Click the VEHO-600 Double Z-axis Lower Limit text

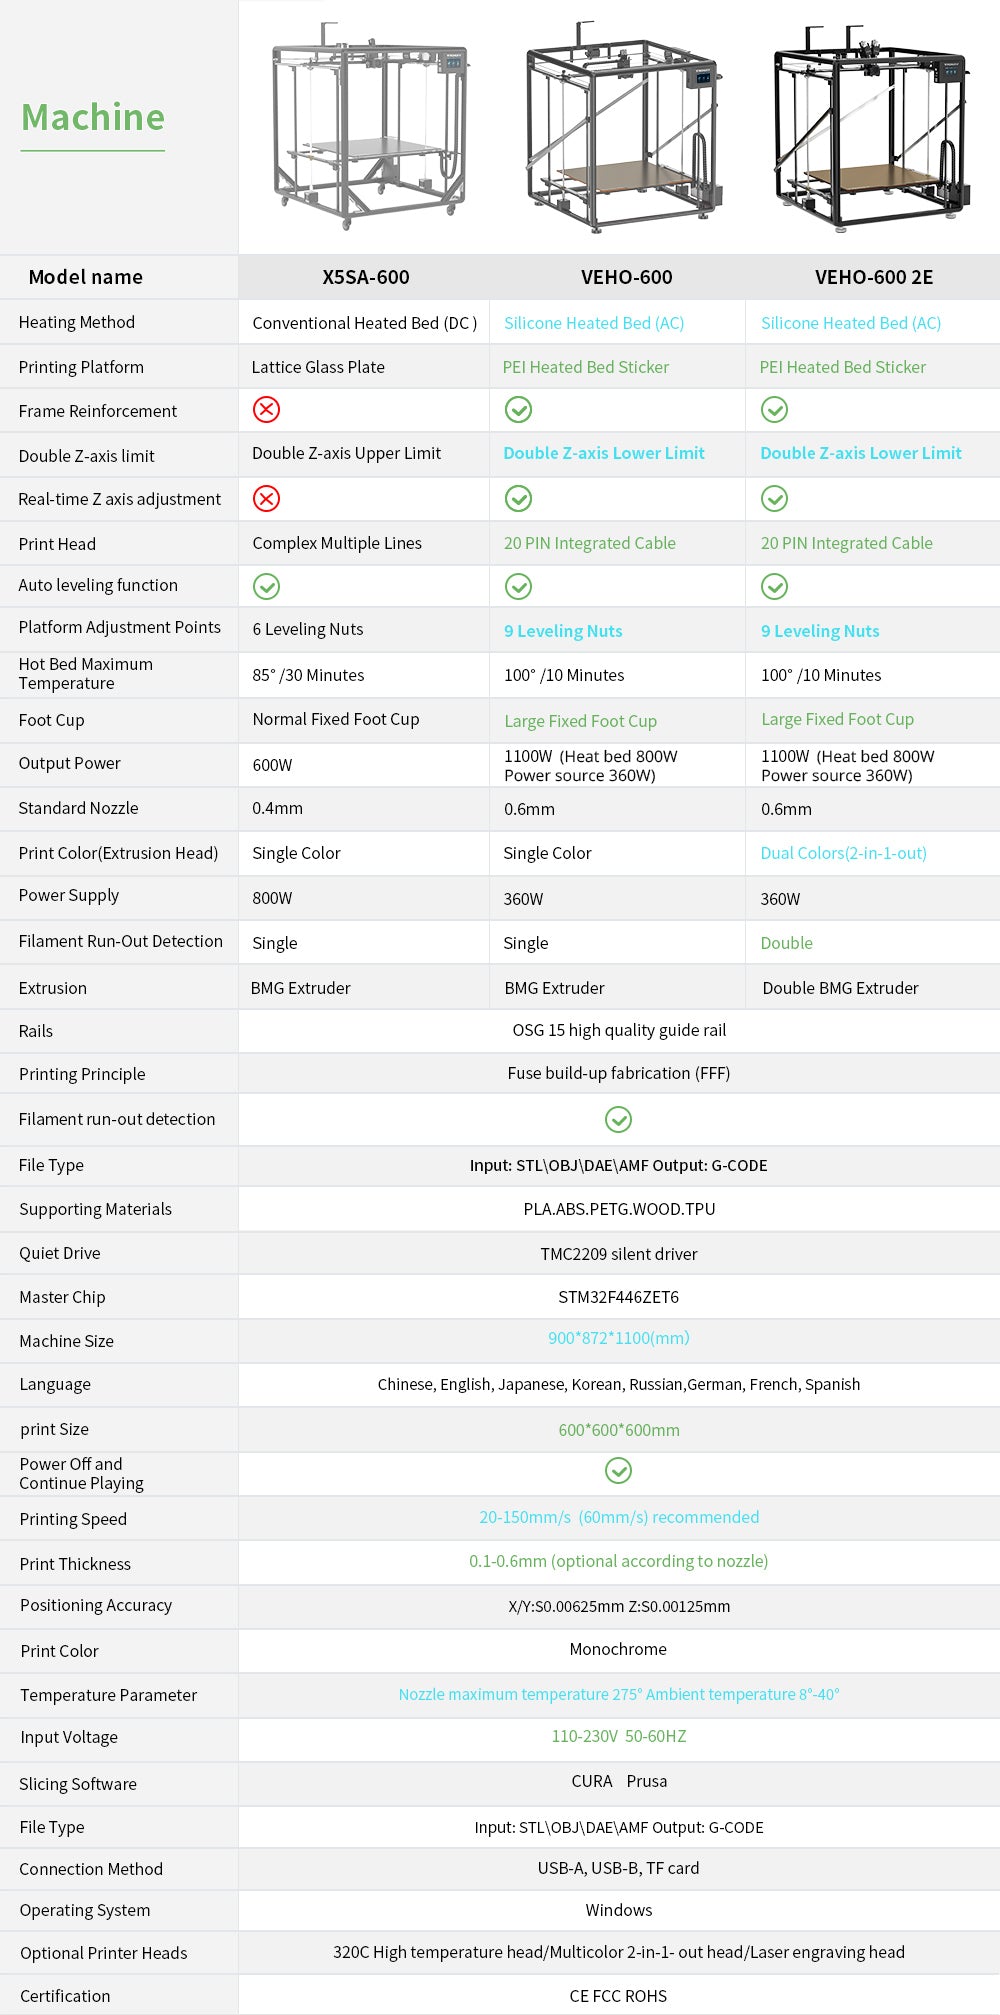(x=604, y=453)
